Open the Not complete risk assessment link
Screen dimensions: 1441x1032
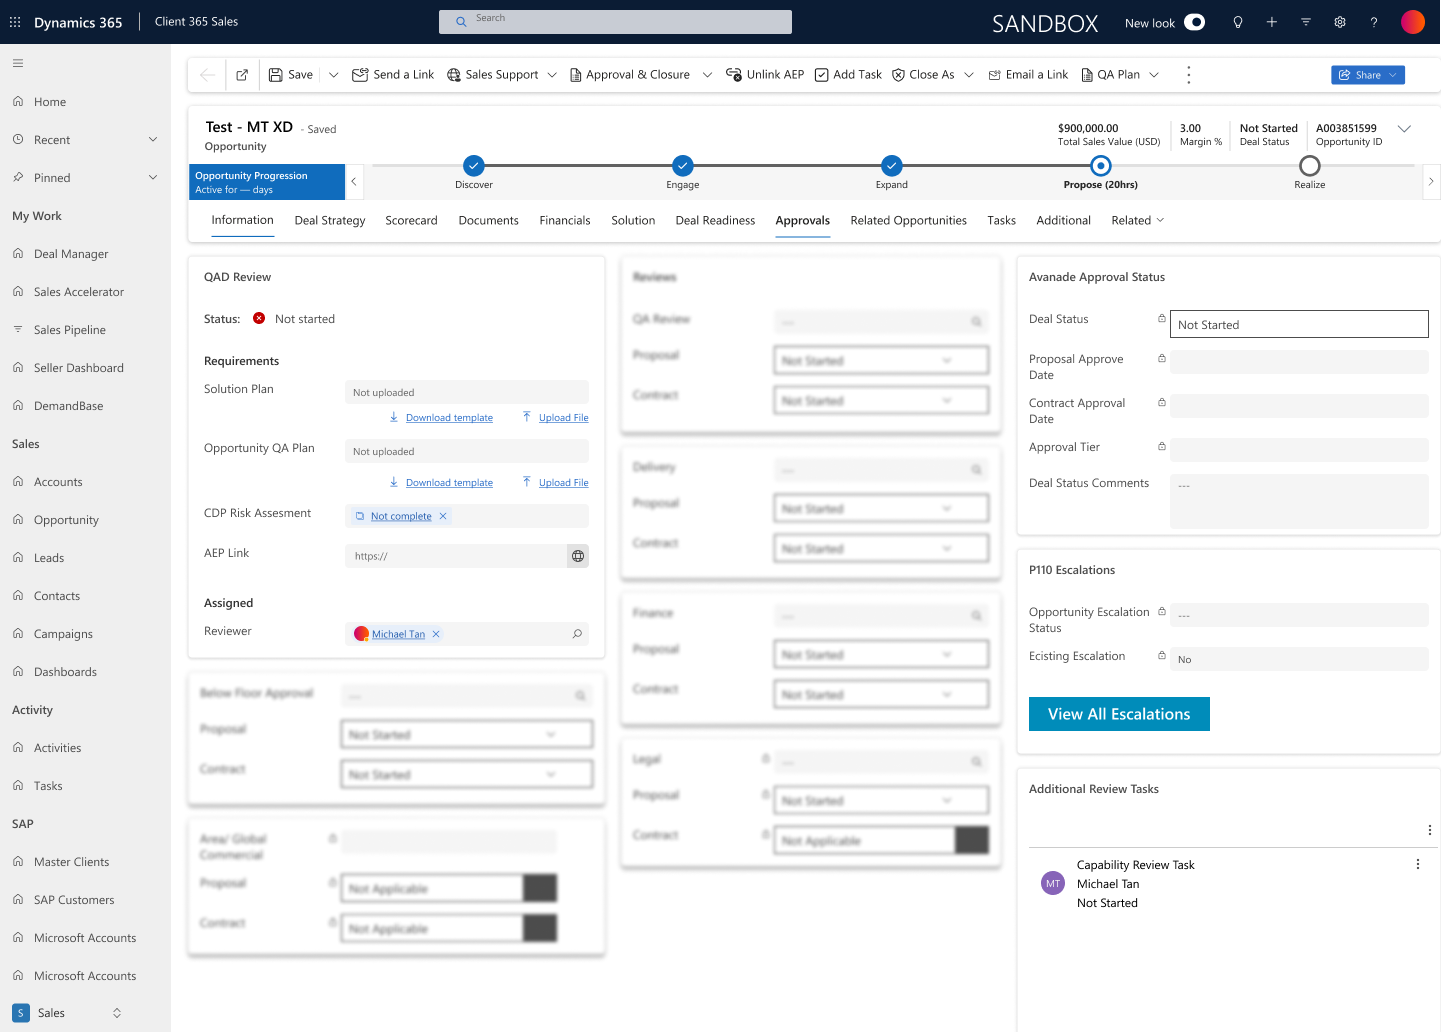click(401, 516)
